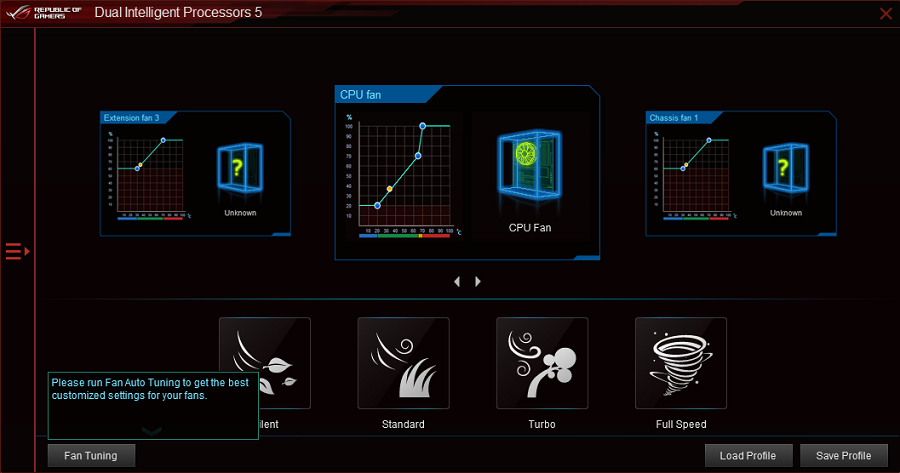
Task: Click the Extension fan 3 panel title
Action: coord(131,118)
